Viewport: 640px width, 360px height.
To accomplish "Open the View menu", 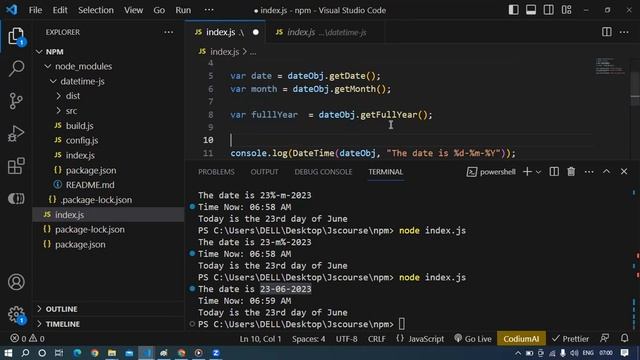I will (133, 10).
